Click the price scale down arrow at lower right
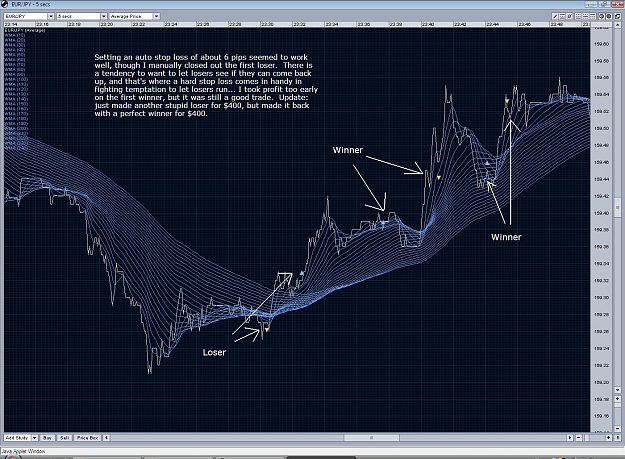The width and height of the screenshot is (625, 459). [618, 390]
